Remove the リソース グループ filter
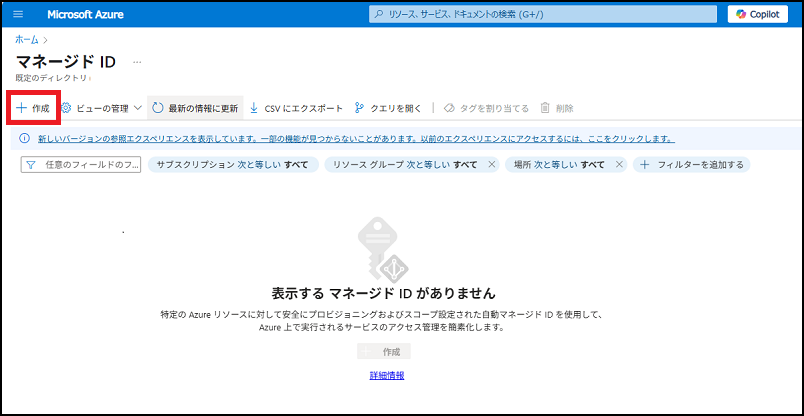The height and width of the screenshot is (416, 804). 491,165
